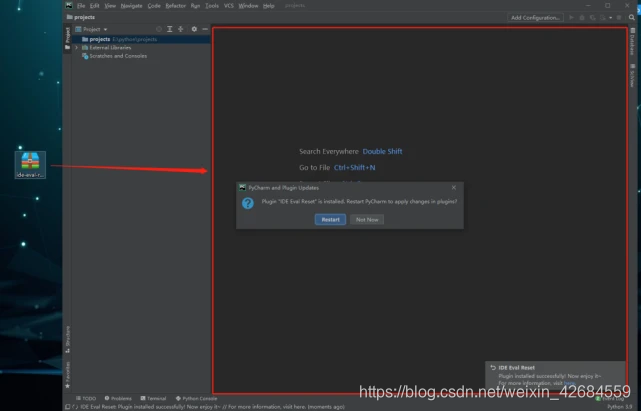641x411 pixels.
Task: Click the Collapse All icon in Project panel
Action: point(181,29)
